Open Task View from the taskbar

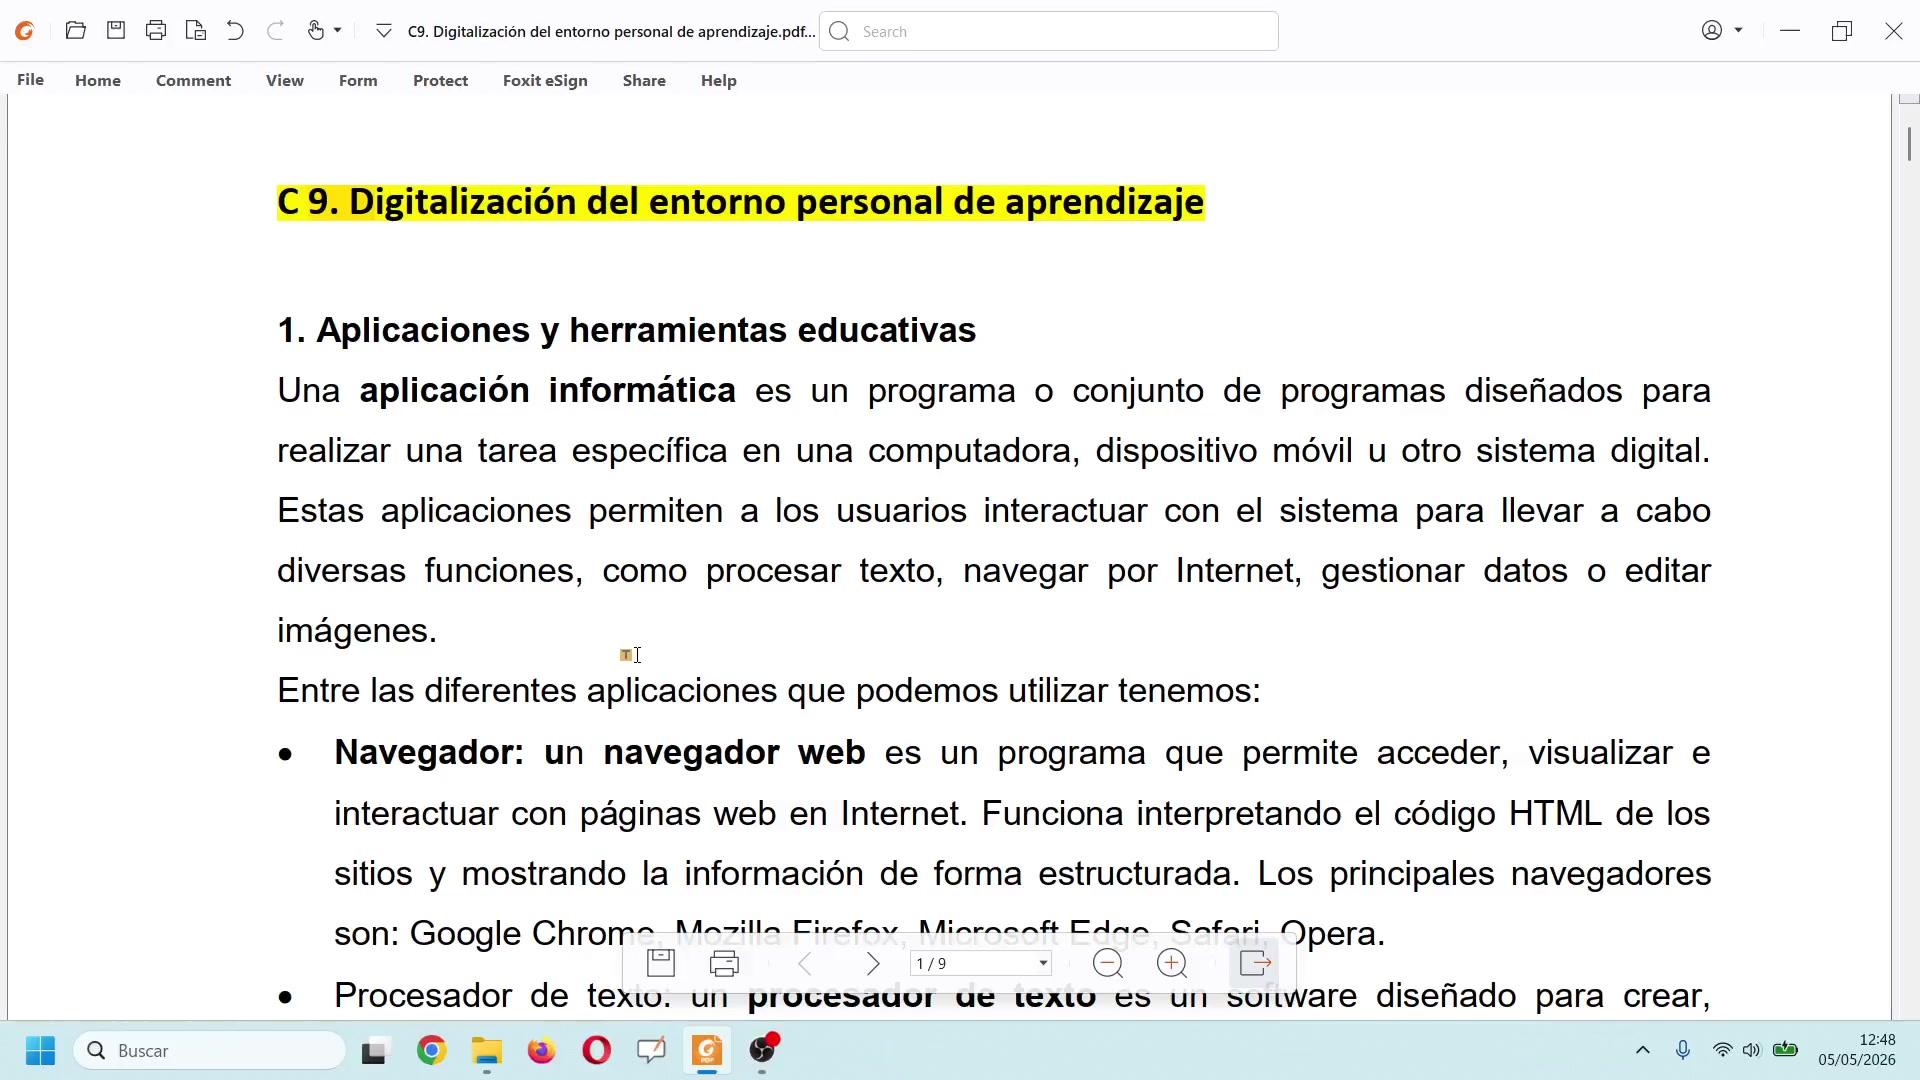pyautogui.click(x=374, y=1051)
